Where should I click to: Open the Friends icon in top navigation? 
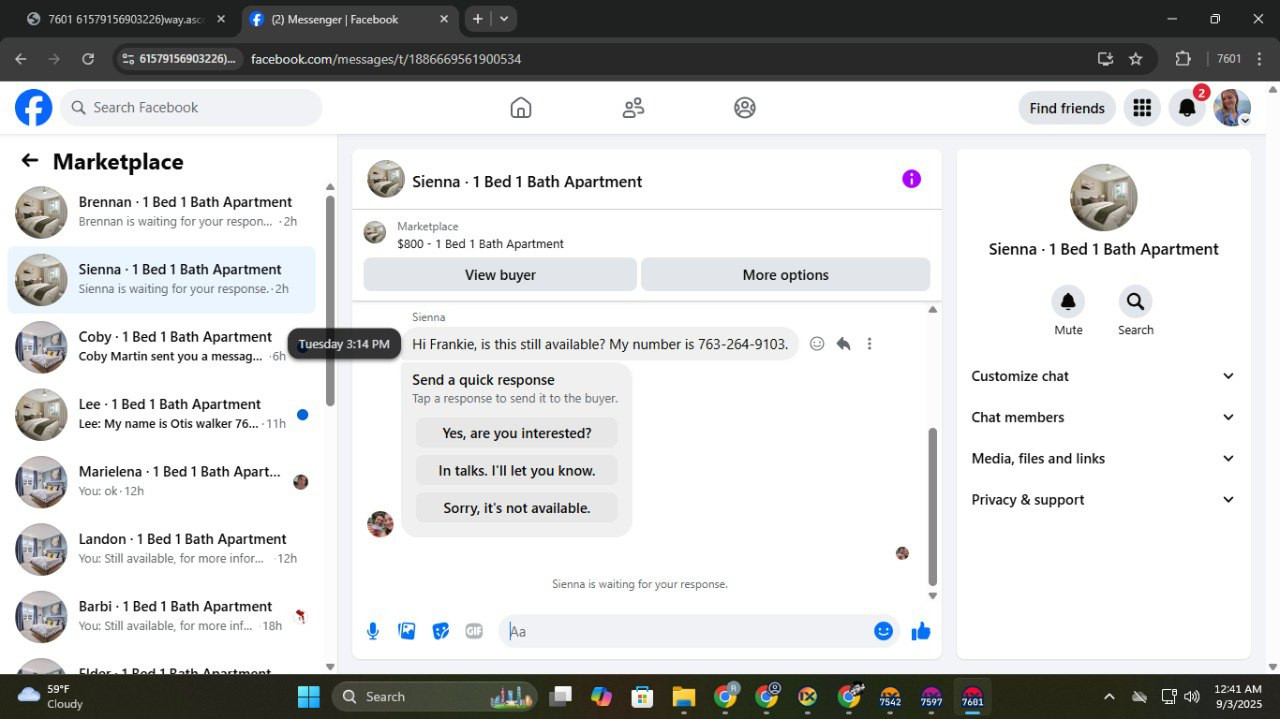(x=633, y=108)
